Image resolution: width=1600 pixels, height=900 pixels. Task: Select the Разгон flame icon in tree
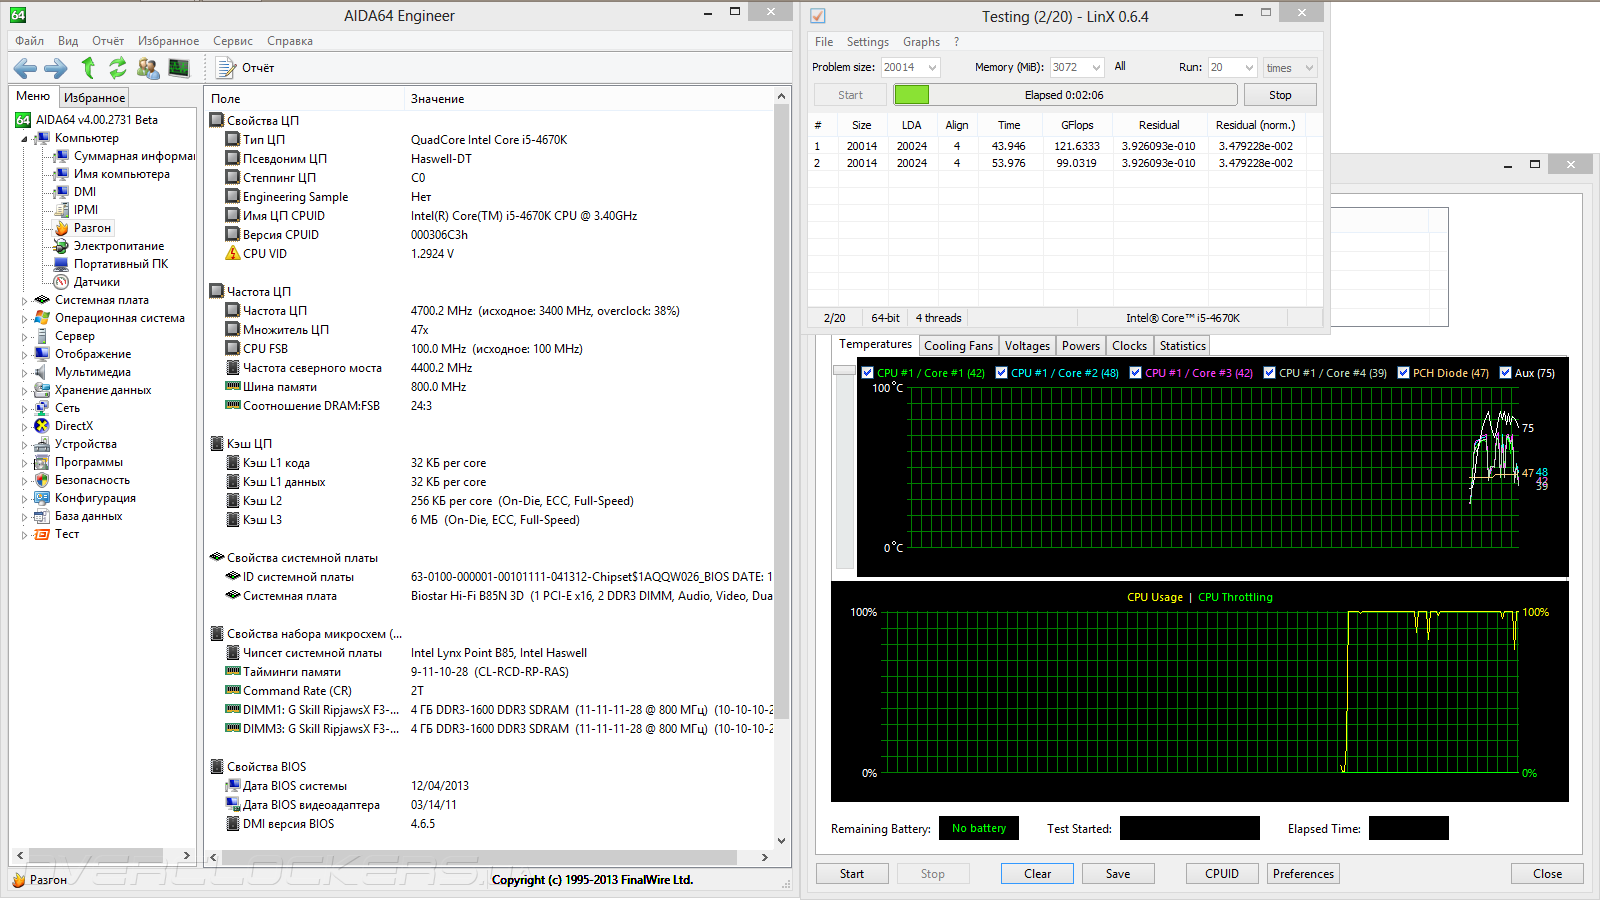pyautogui.click(x=62, y=228)
